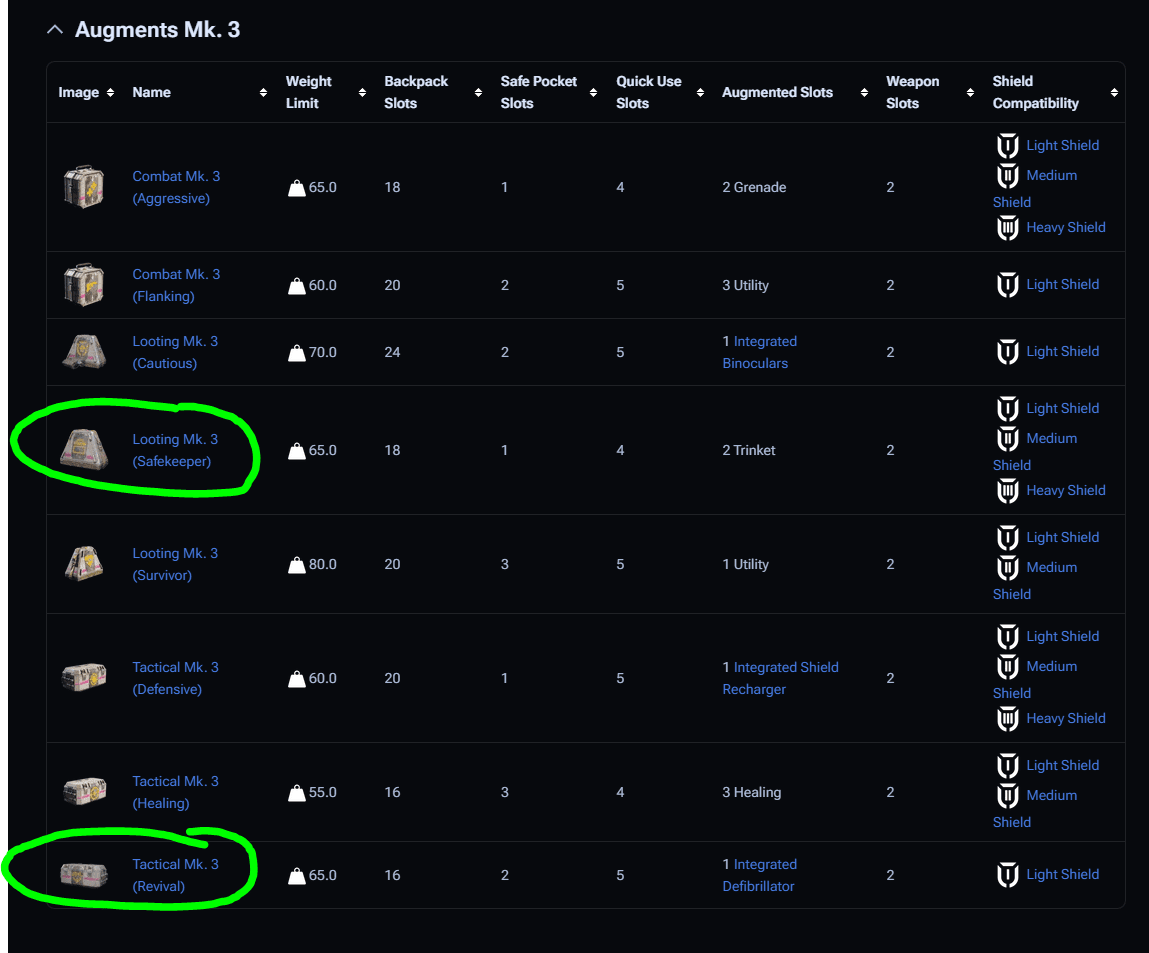Open Light Shield link in Revival row
The width and height of the screenshot is (1149, 953).
point(1062,875)
